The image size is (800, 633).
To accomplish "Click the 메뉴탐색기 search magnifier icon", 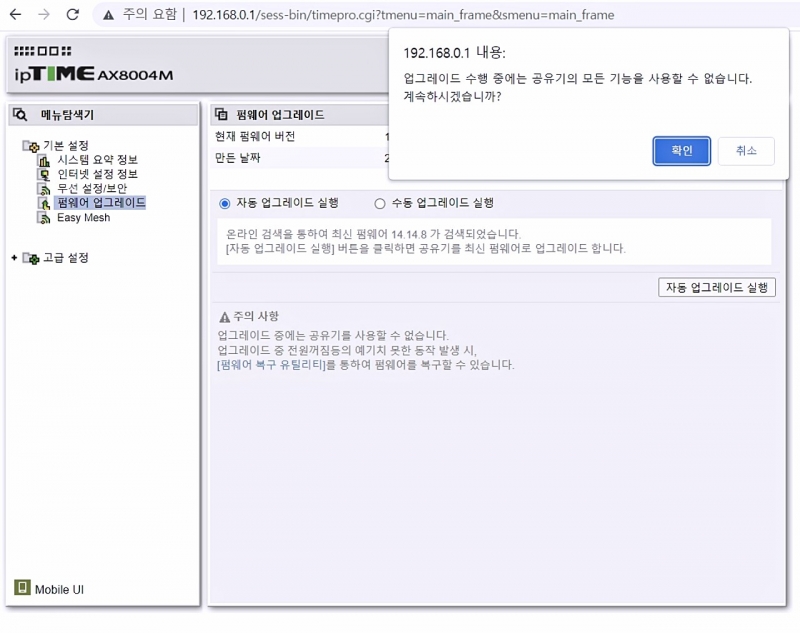I will pyautogui.click(x=21, y=115).
